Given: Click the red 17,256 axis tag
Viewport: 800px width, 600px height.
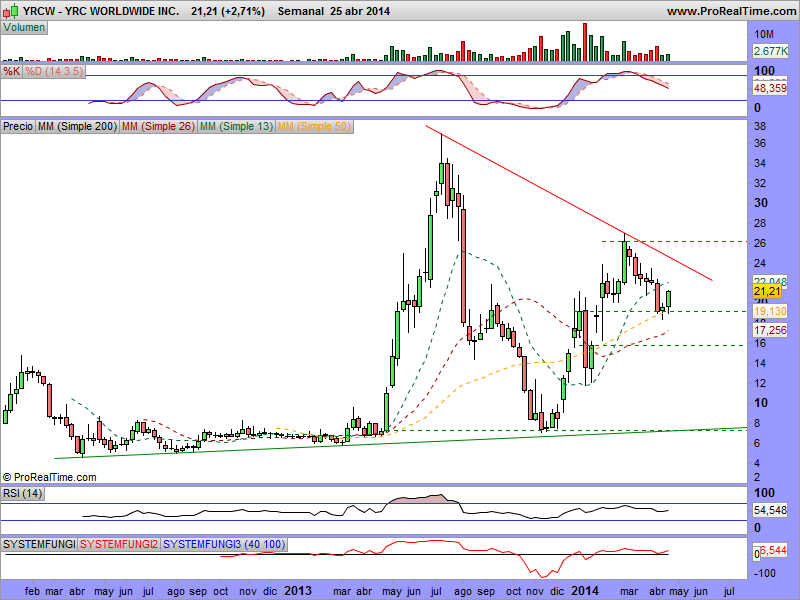Looking at the screenshot, I should point(770,330).
